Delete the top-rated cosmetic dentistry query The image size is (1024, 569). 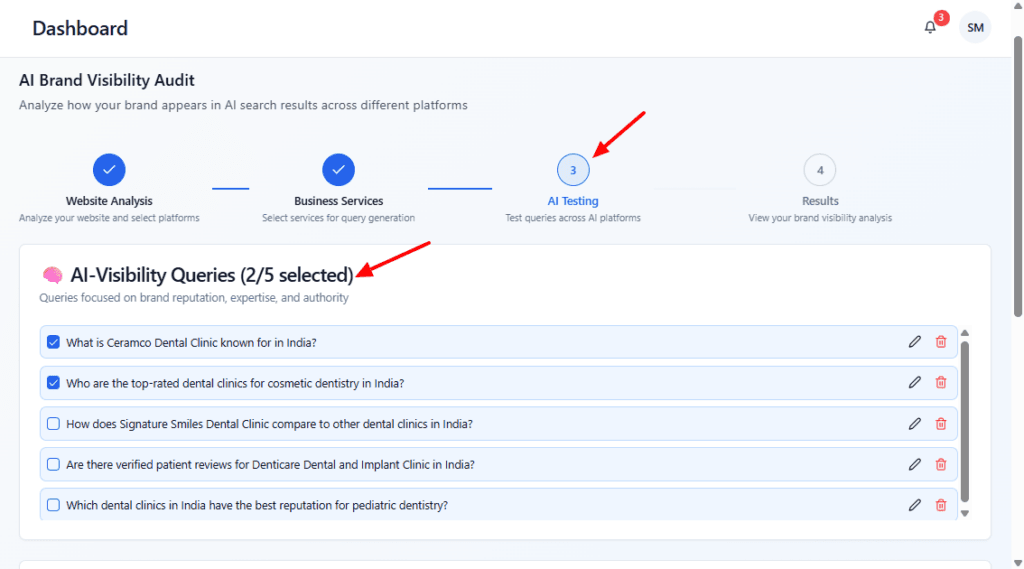click(940, 383)
